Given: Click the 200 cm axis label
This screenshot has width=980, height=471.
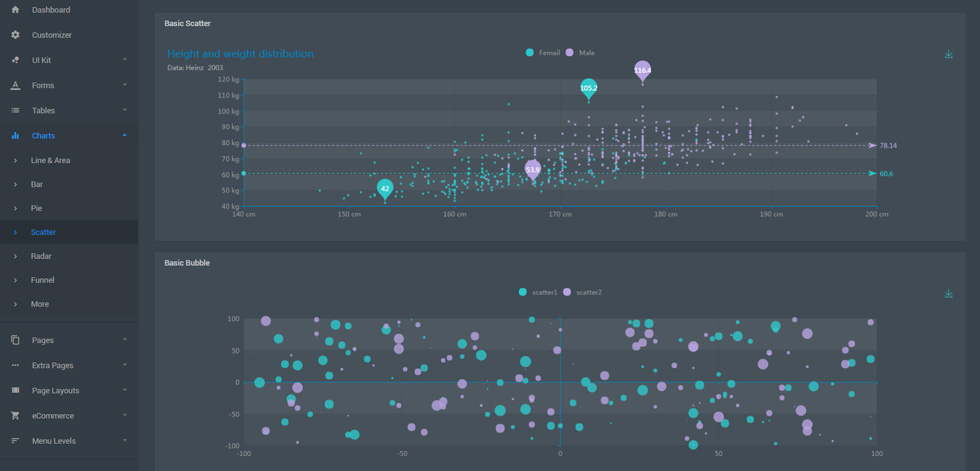Looking at the screenshot, I should point(876,214).
